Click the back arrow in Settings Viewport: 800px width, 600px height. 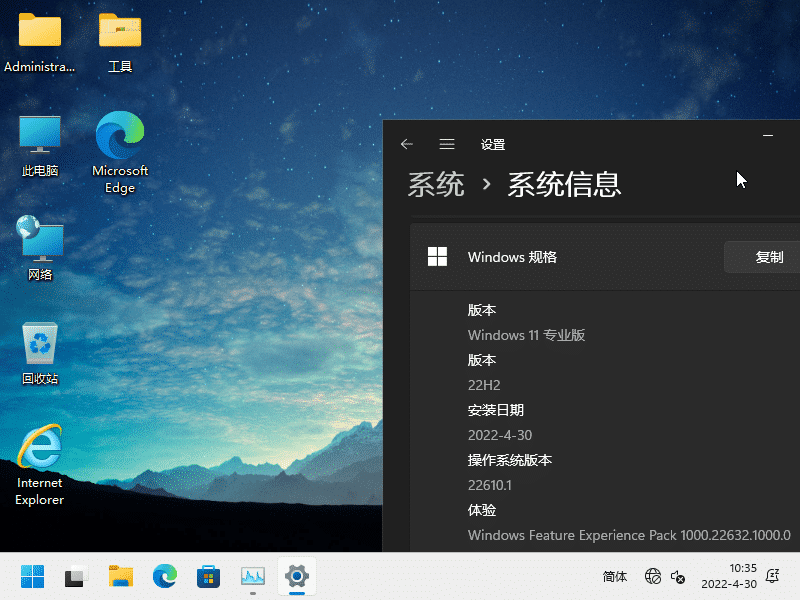406,144
